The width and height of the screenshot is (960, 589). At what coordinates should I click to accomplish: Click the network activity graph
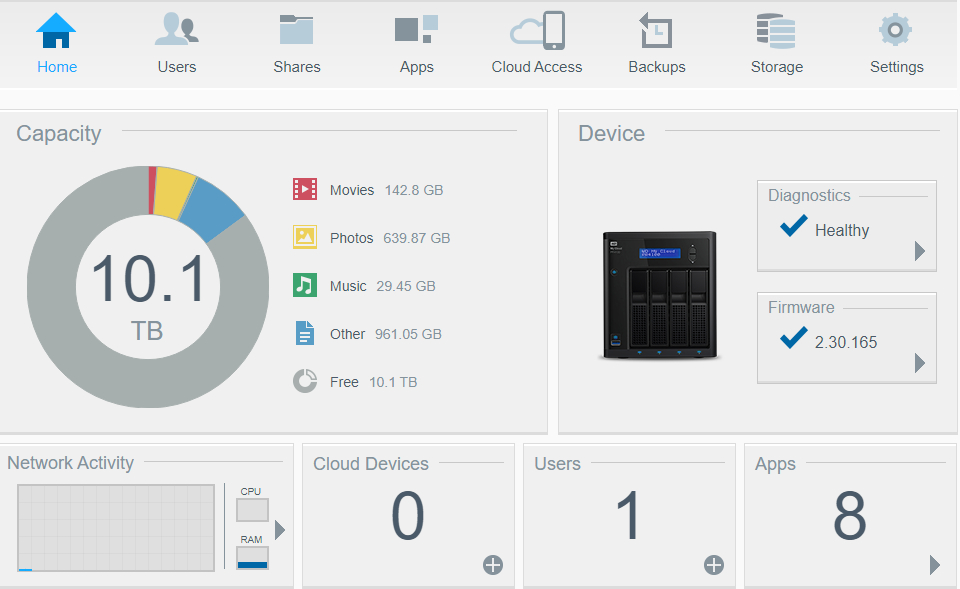coord(116,528)
